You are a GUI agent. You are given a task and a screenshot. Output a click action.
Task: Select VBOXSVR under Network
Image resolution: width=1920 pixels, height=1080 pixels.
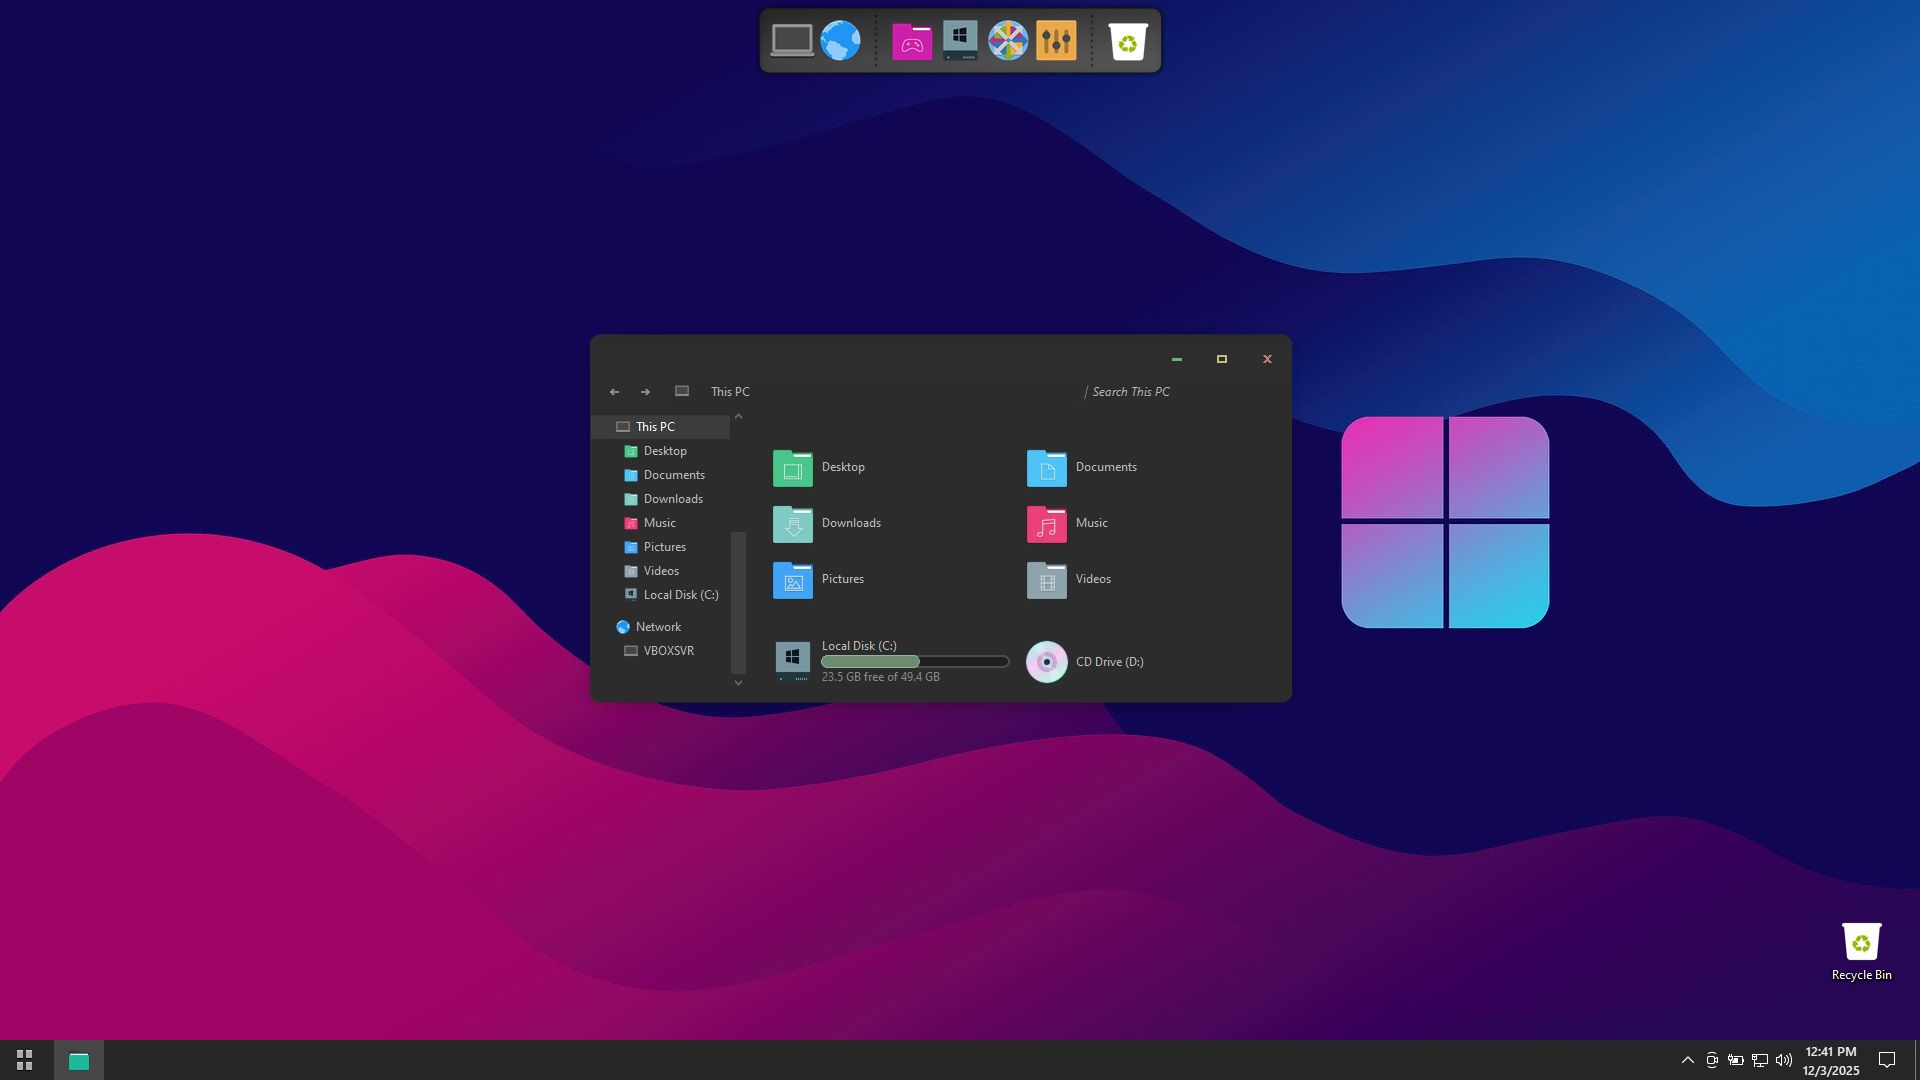(668, 651)
